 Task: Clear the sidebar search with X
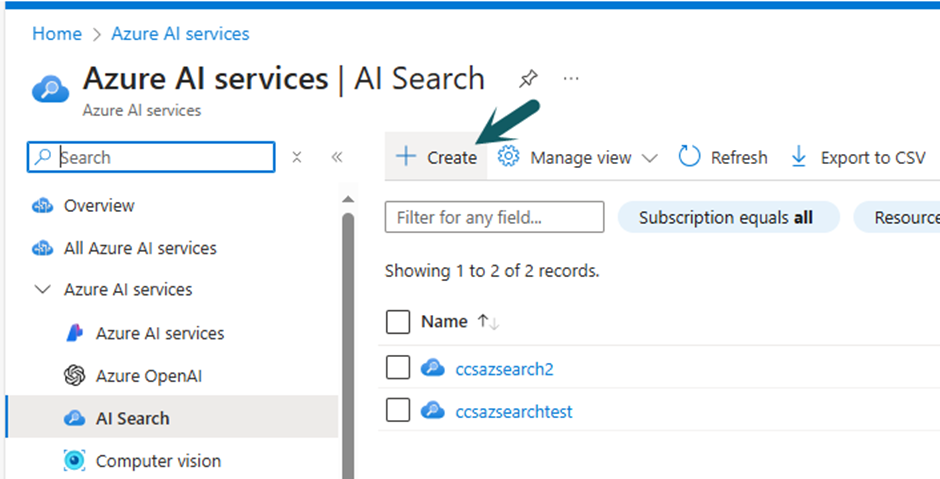[297, 157]
